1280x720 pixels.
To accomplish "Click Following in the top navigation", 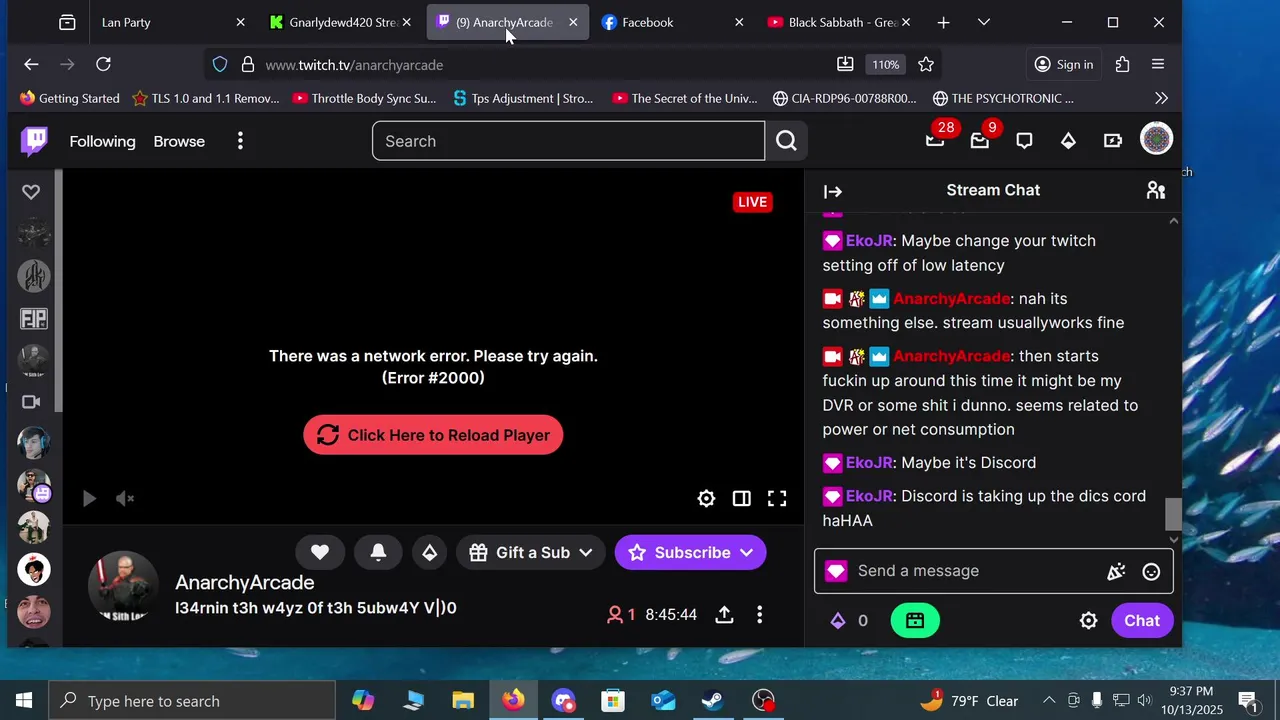I will 102,141.
